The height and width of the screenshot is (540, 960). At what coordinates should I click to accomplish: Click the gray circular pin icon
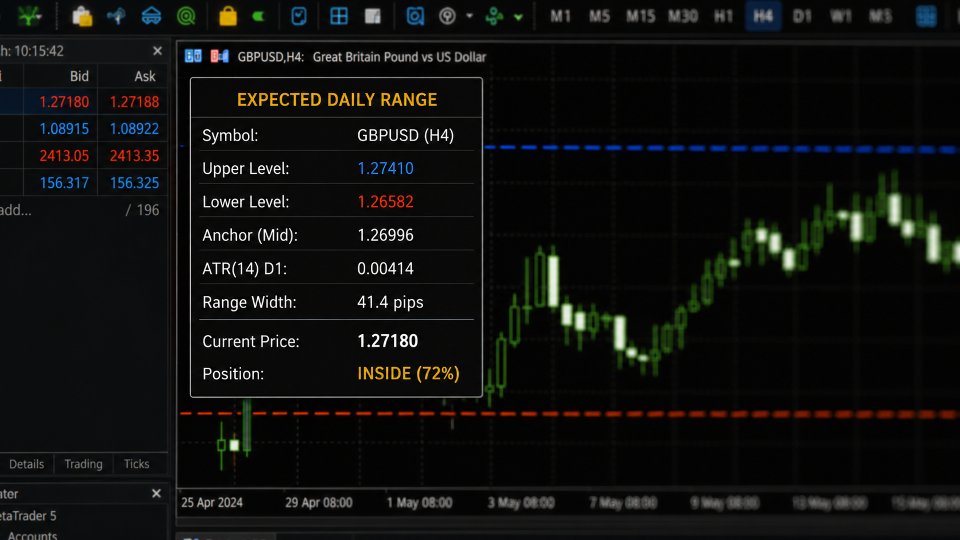pyautogui.click(x=448, y=16)
